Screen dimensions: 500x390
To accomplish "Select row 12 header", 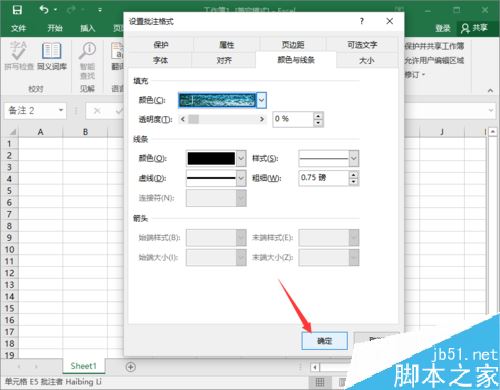I will click(x=9, y=273).
